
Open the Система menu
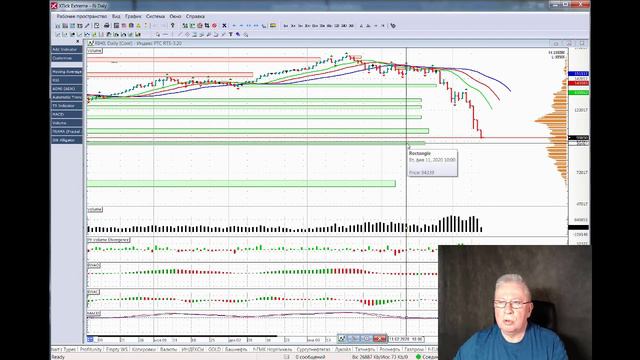tap(156, 16)
